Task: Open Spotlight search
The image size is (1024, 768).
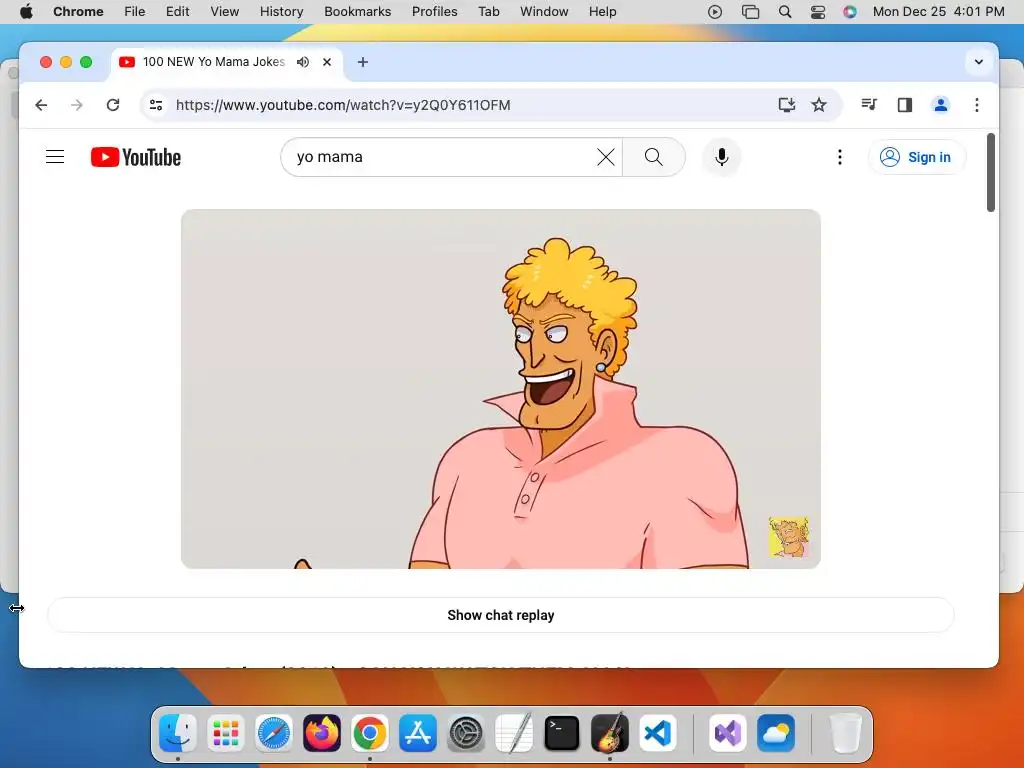Action: pos(785,12)
